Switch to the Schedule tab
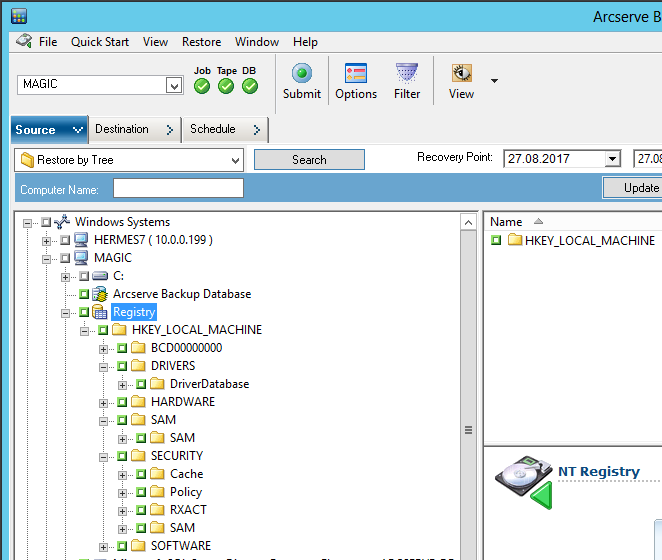 click(225, 129)
